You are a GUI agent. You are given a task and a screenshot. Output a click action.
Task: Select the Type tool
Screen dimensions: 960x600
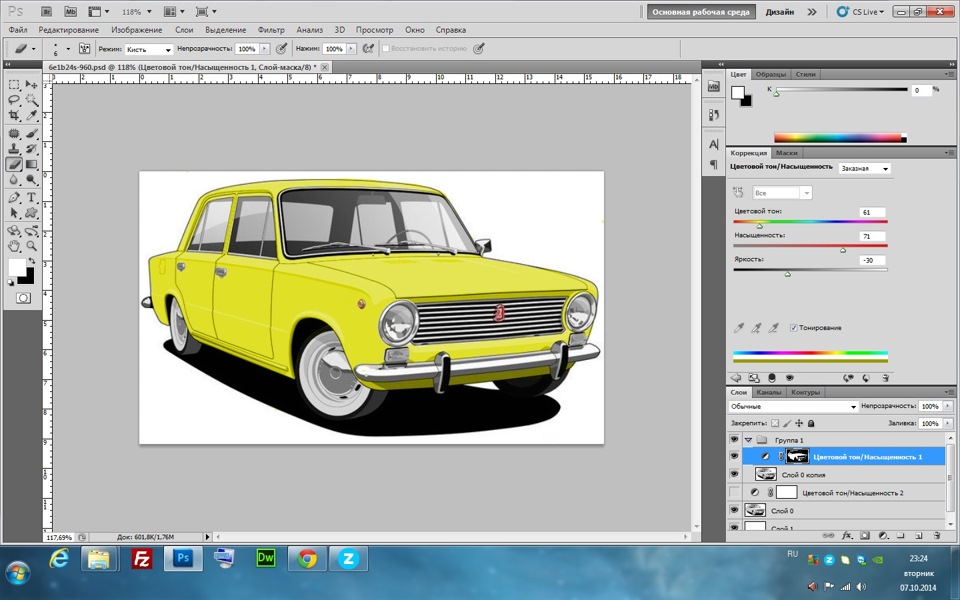click(31, 197)
